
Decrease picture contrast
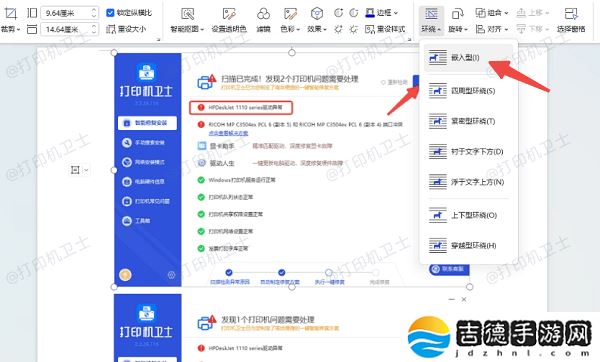[x=354, y=13]
